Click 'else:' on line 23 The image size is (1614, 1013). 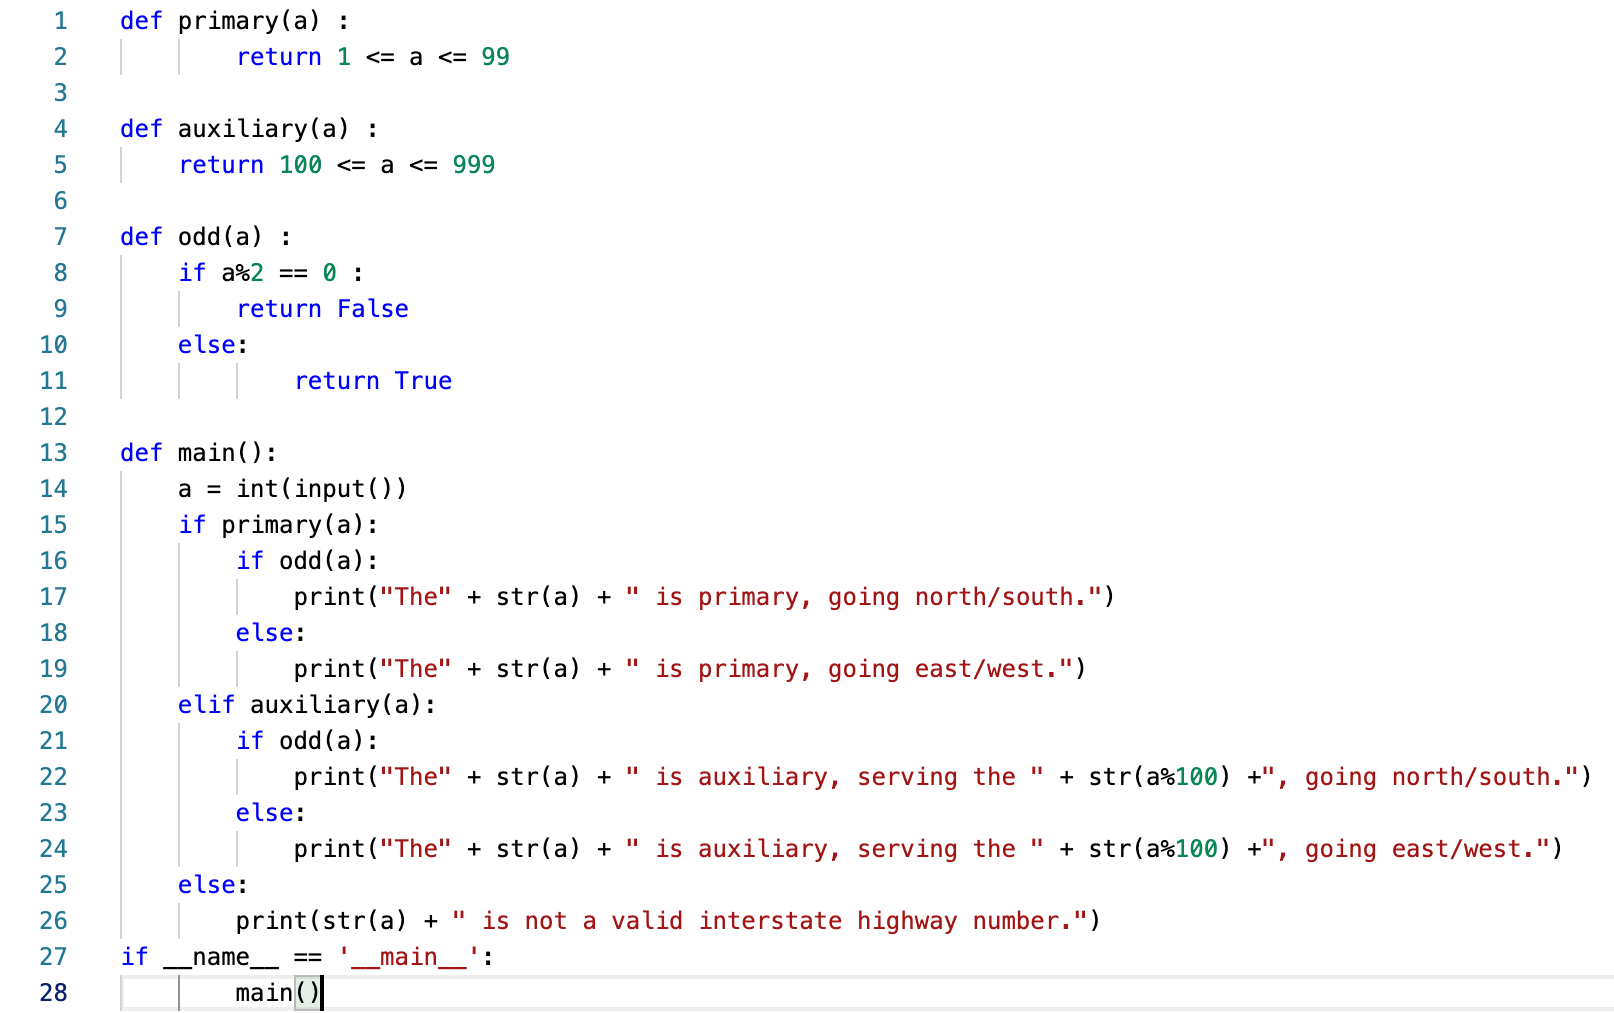tap(271, 813)
